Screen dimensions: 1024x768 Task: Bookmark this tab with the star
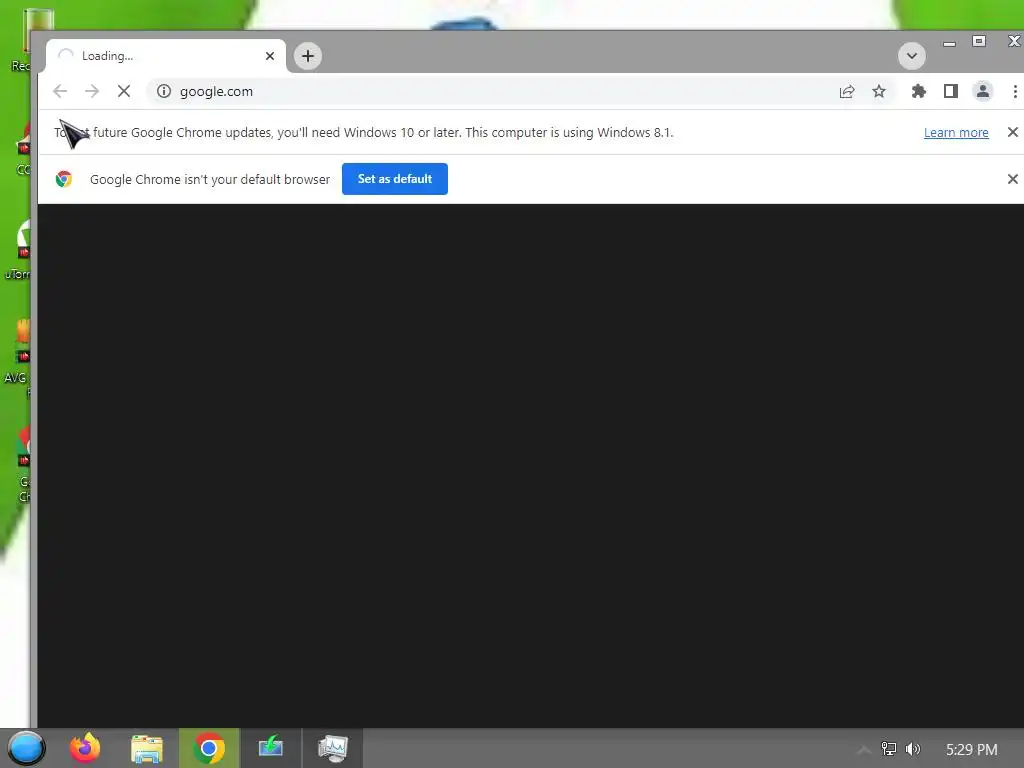pos(879,91)
